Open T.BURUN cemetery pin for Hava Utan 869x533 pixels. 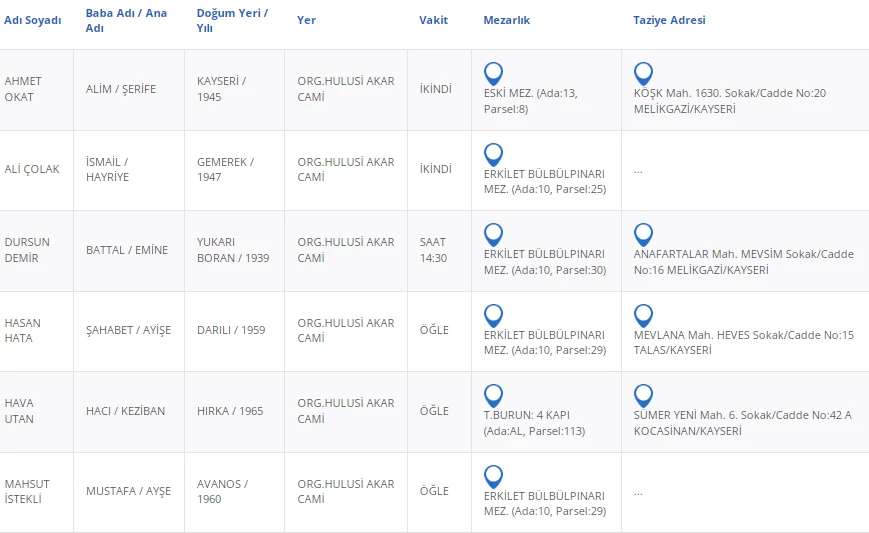pos(493,395)
